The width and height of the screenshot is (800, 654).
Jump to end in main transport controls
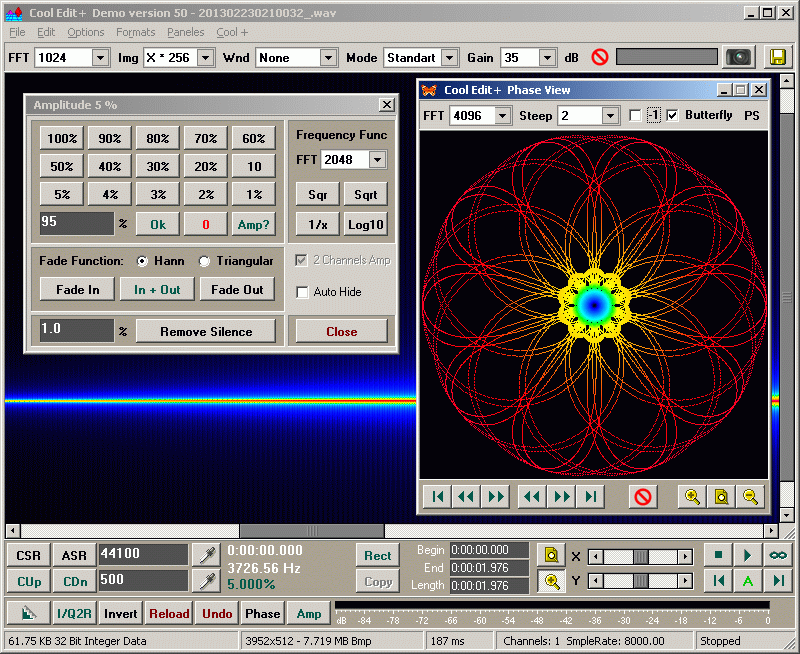click(778, 581)
